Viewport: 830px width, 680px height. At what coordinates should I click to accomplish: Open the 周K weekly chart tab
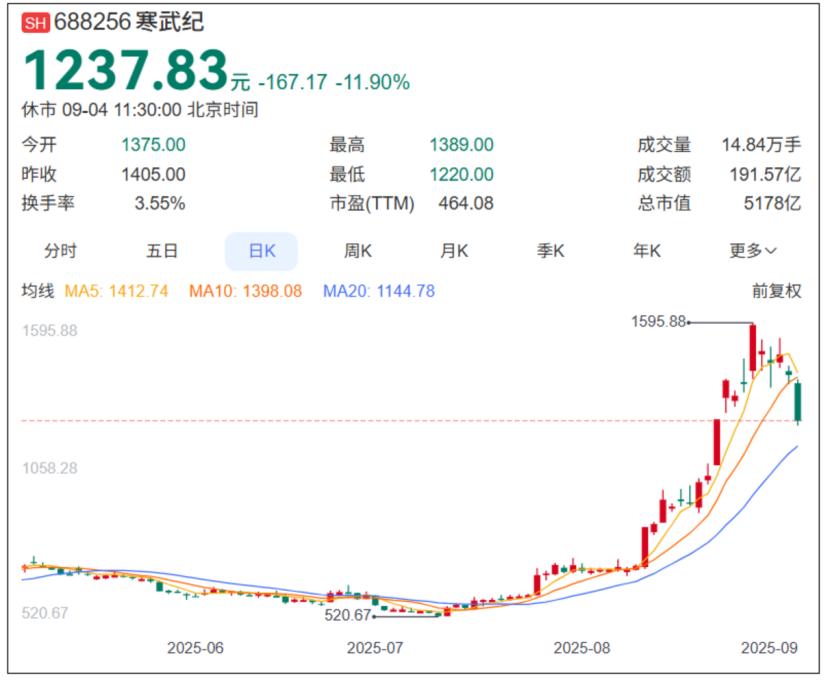pos(358,251)
